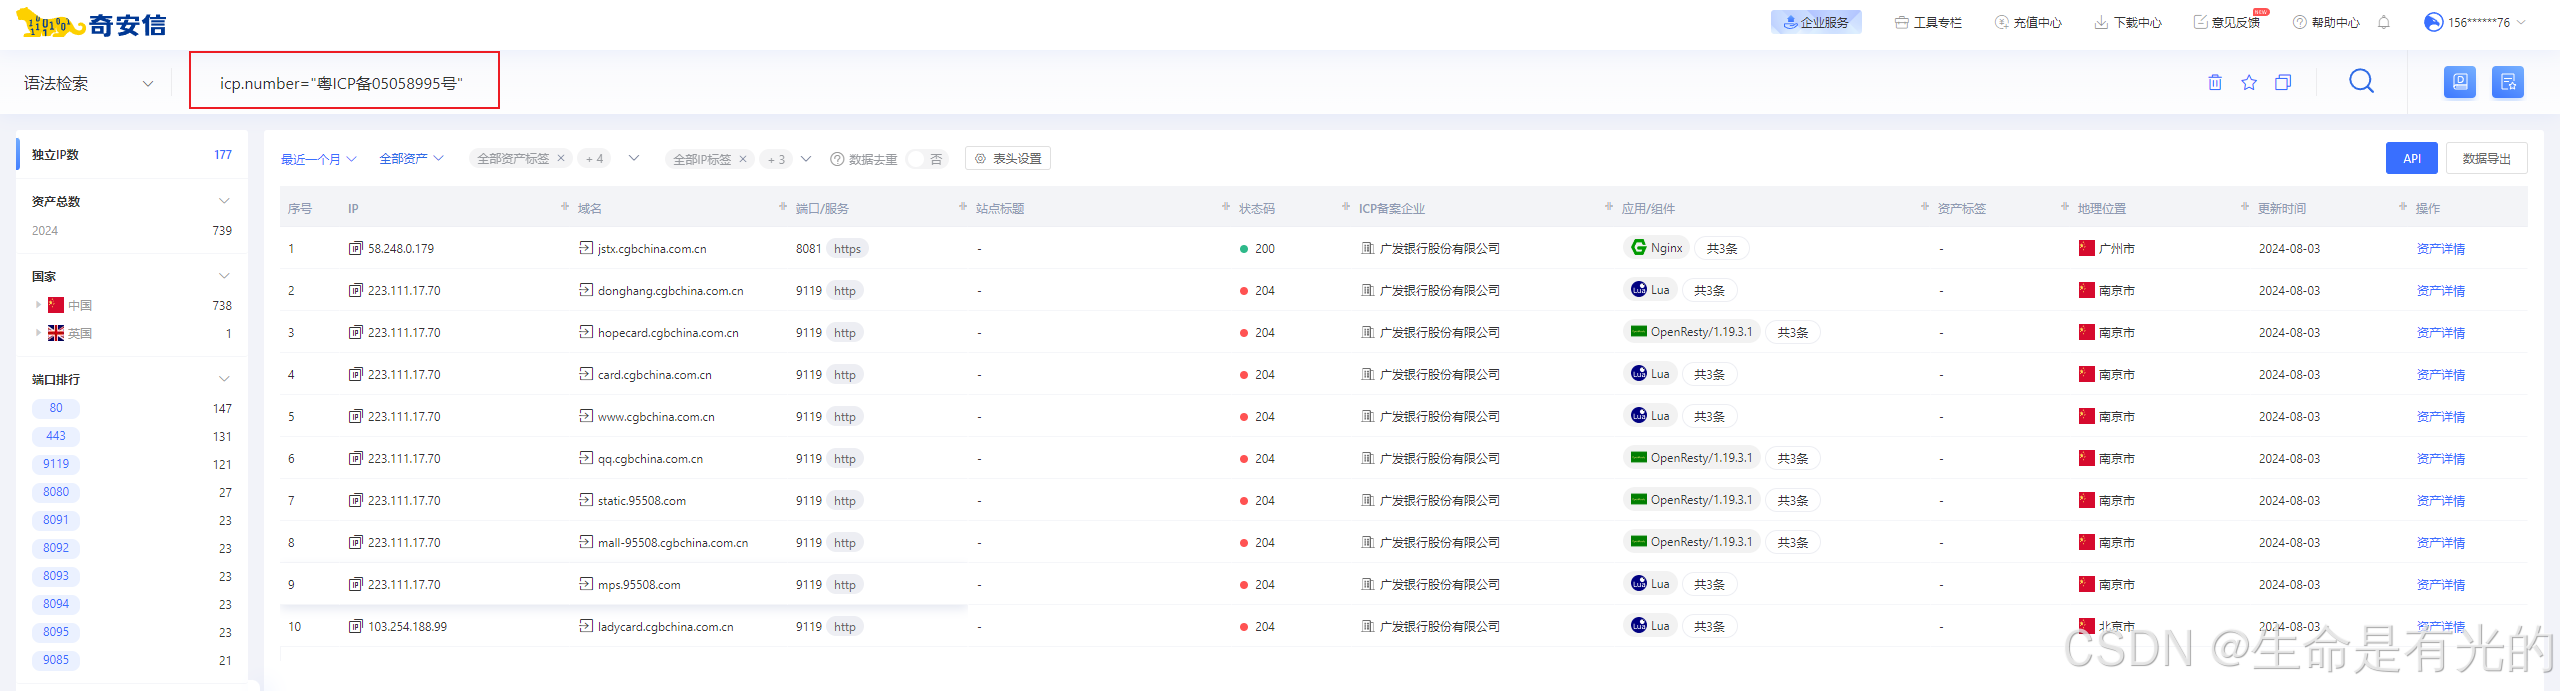Open the 语法检索 search mode dropdown
The width and height of the screenshot is (2560, 691).
(89, 83)
